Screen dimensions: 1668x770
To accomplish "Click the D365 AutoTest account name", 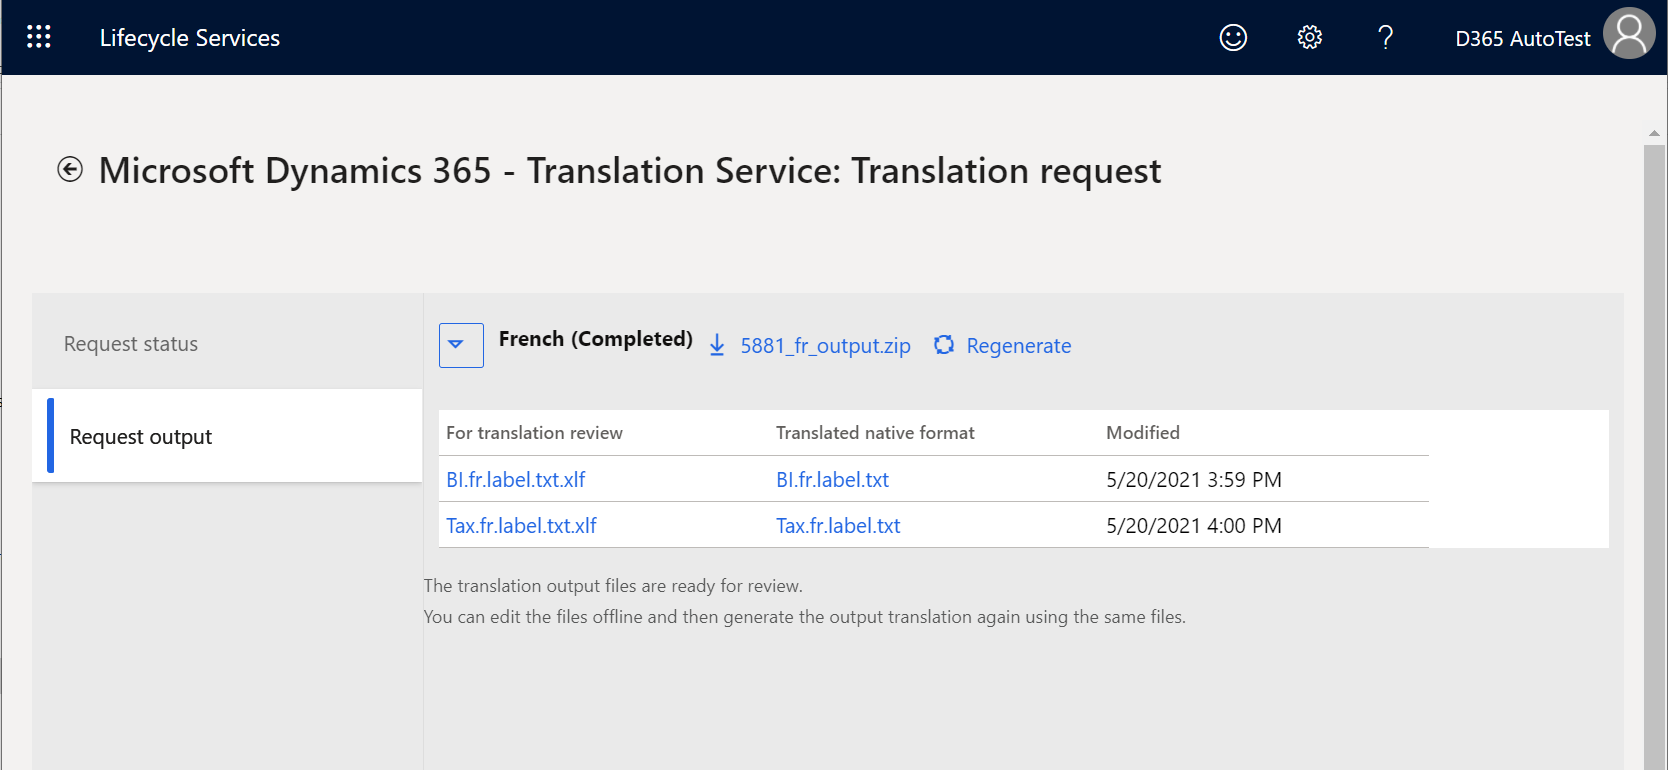I will click(x=1522, y=39).
